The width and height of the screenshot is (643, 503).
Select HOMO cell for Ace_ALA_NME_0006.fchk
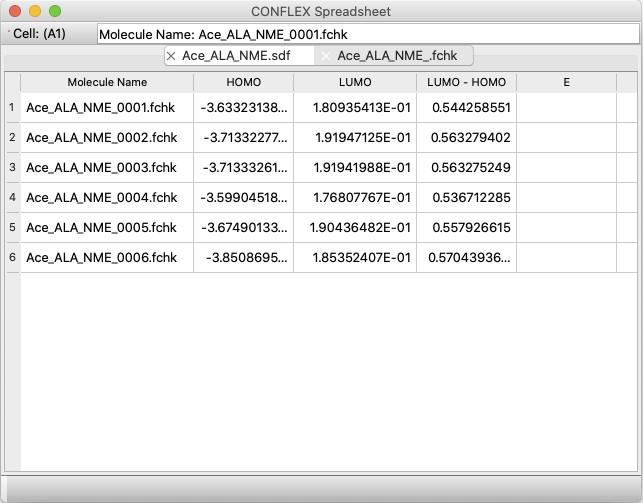(x=244, y=258)
